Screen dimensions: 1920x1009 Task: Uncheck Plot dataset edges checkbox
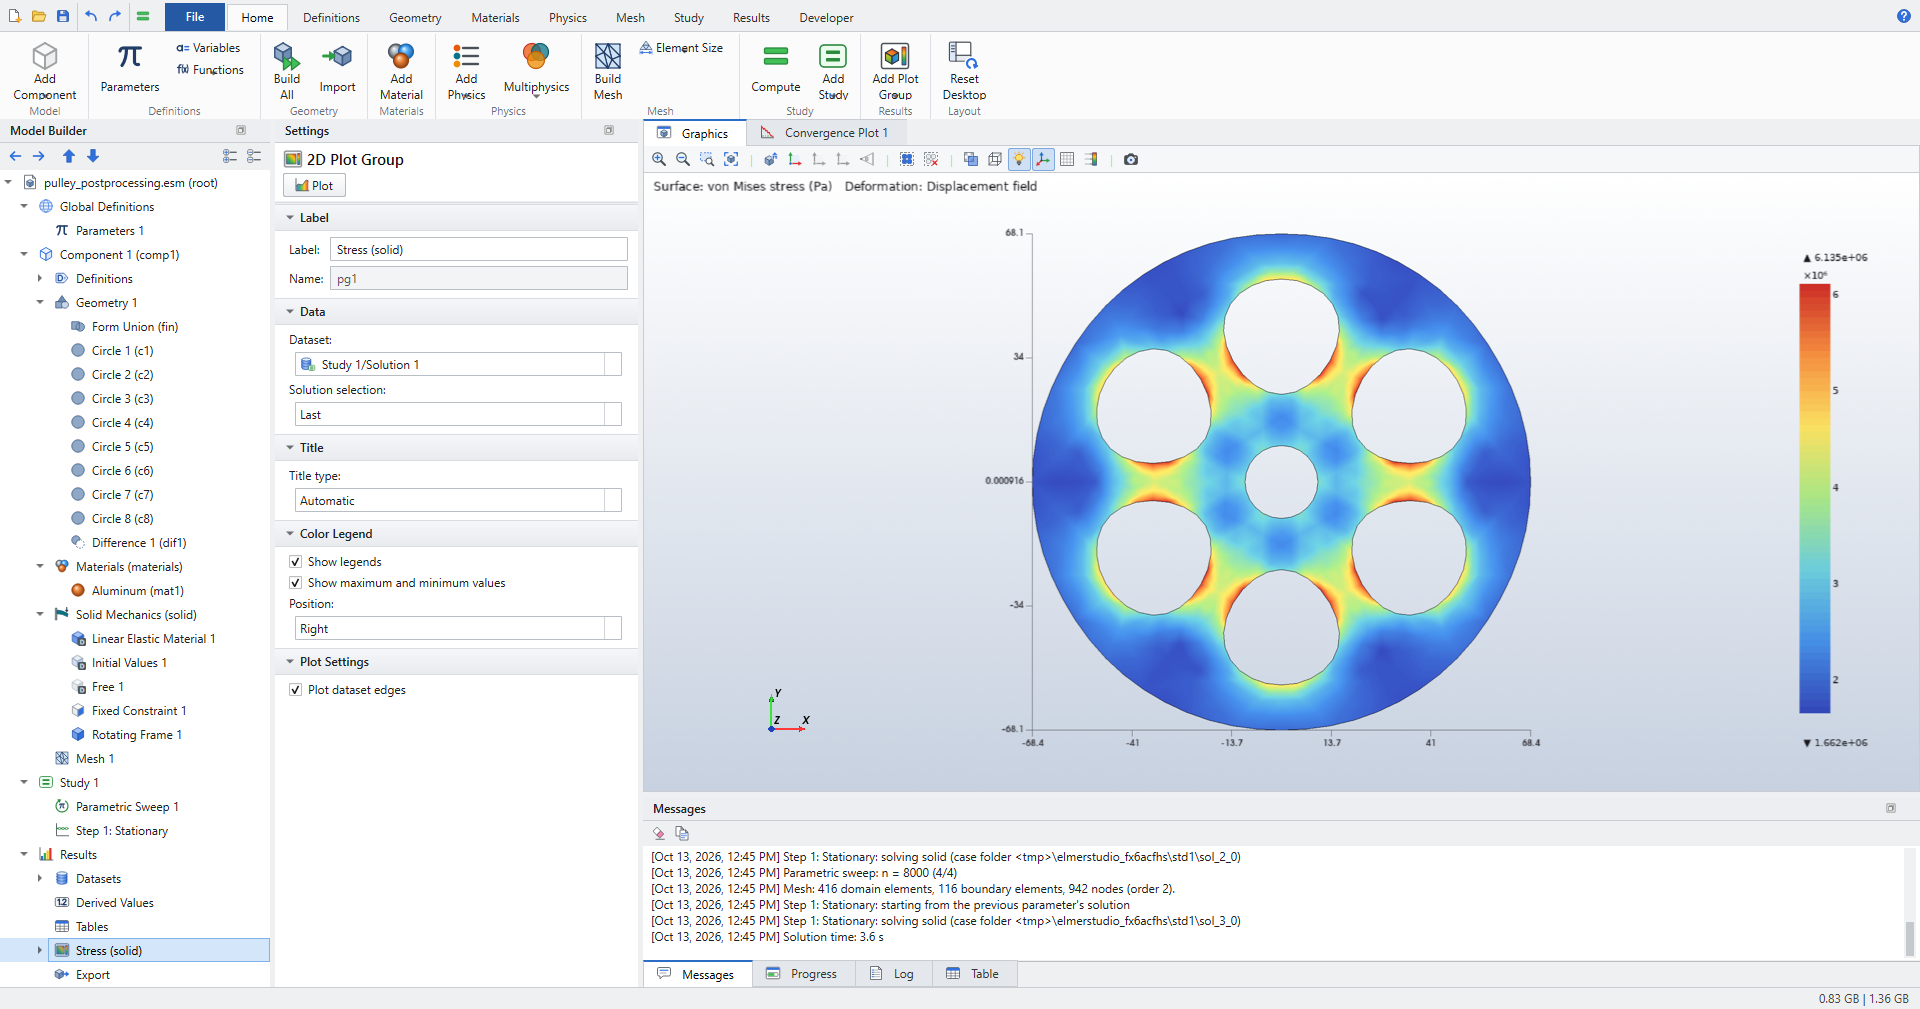coord(295,690)
